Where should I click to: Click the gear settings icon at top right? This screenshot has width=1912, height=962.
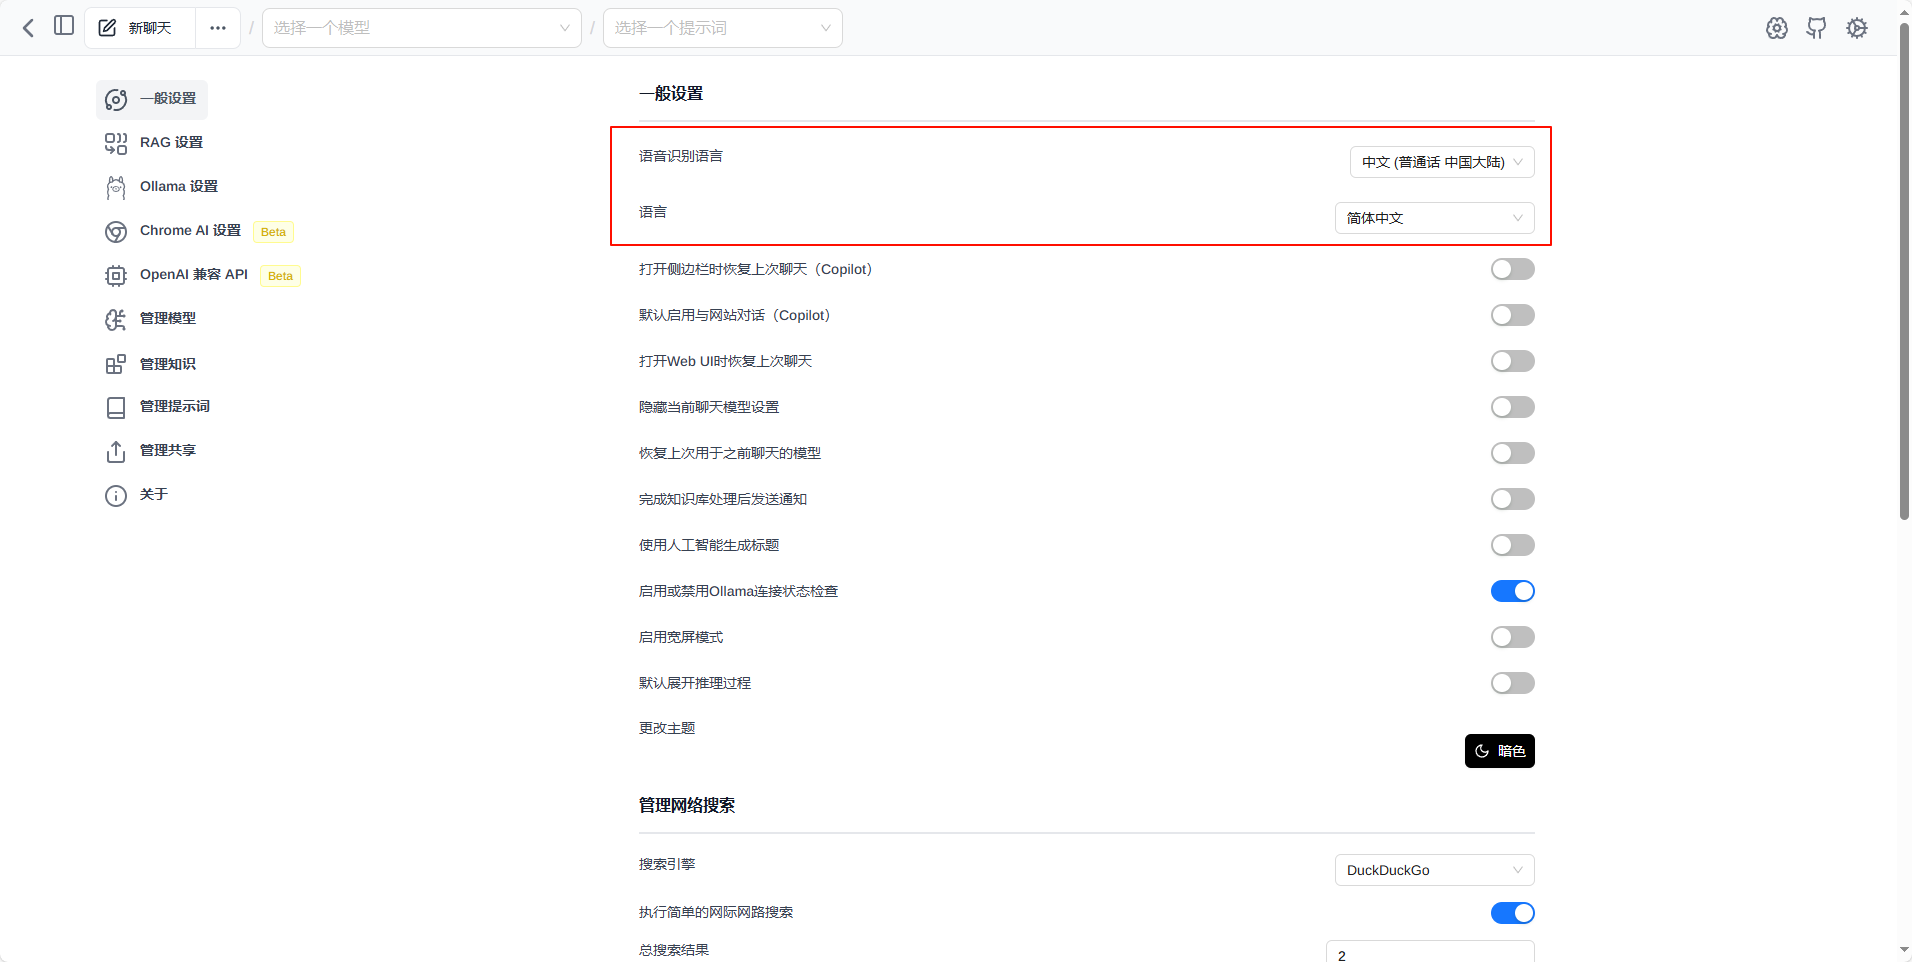click(x=1856, y=28)
